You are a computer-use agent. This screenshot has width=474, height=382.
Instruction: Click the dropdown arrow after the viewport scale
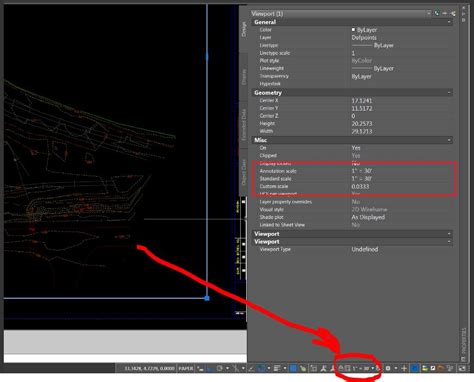(x=373, y=368)
